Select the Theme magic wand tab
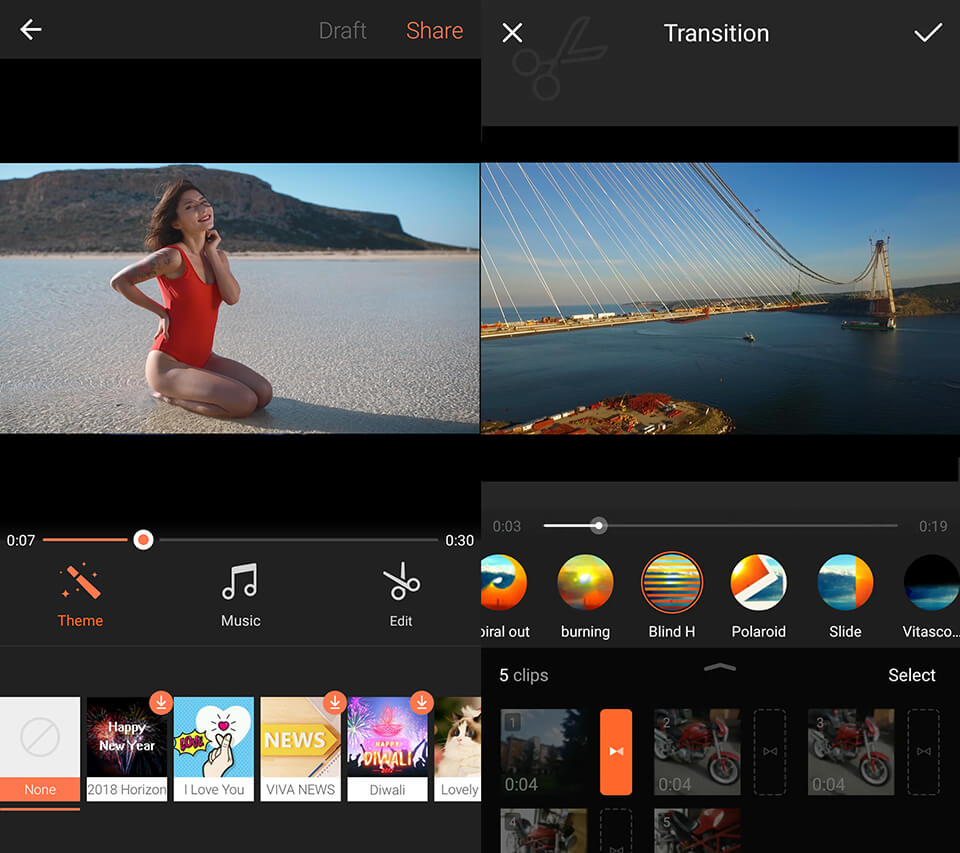This screenshot has height=853, width=960. (x=80, y=595)
